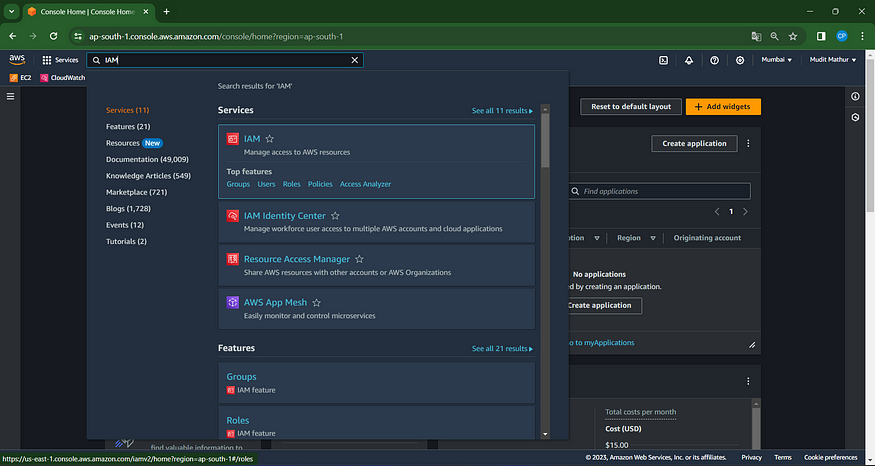This screenshot has width=875, height=466.
Task: Open Privacy link in footer
Action: point(752,458)
